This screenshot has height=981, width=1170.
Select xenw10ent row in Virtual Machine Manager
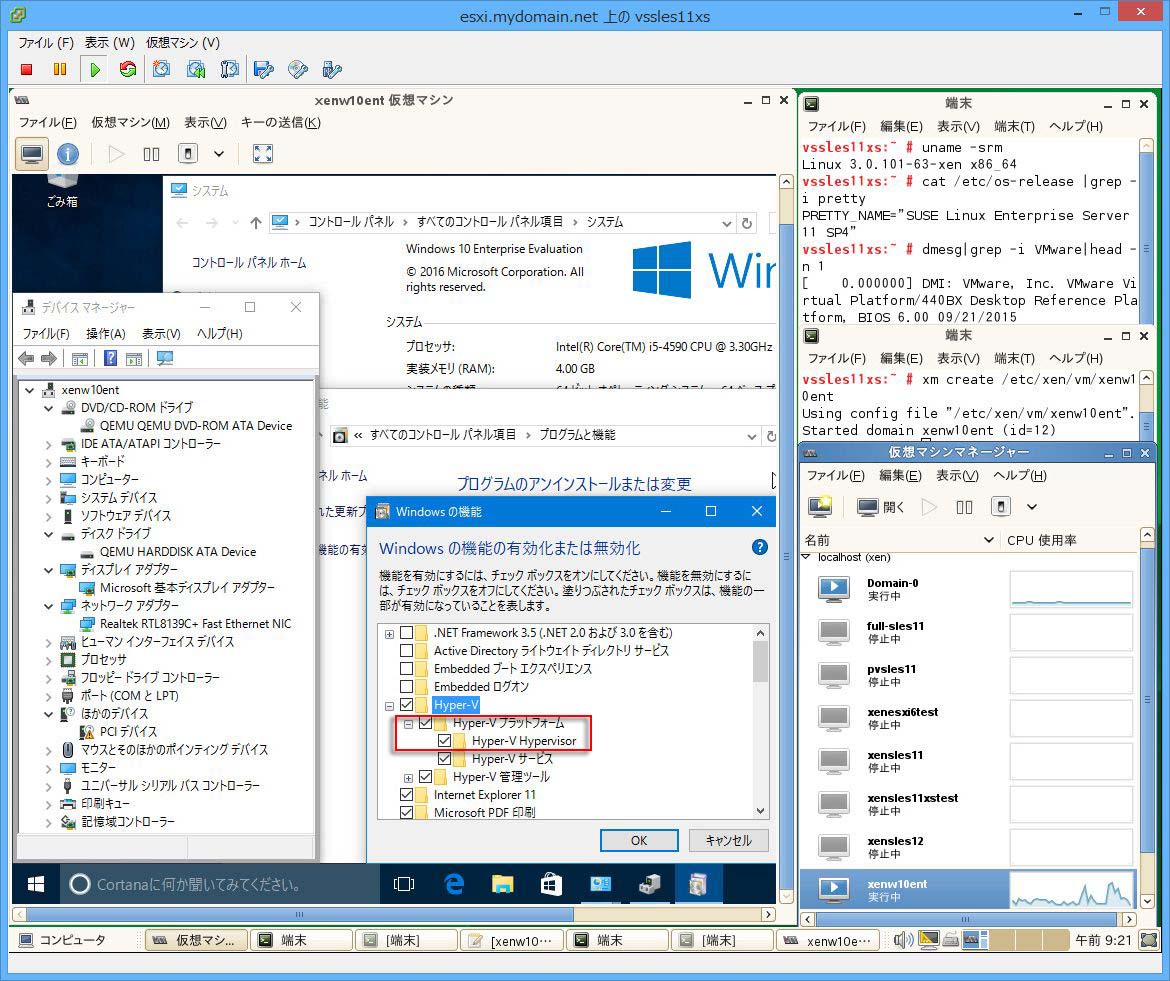coord(967,890)
